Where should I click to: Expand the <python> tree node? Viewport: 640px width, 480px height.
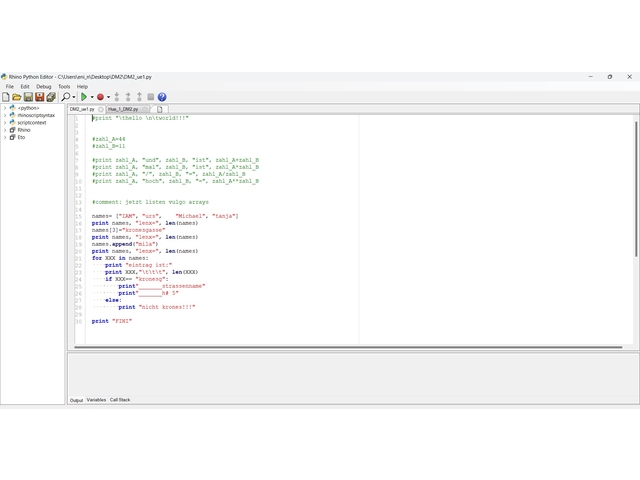tap(5, 108)
